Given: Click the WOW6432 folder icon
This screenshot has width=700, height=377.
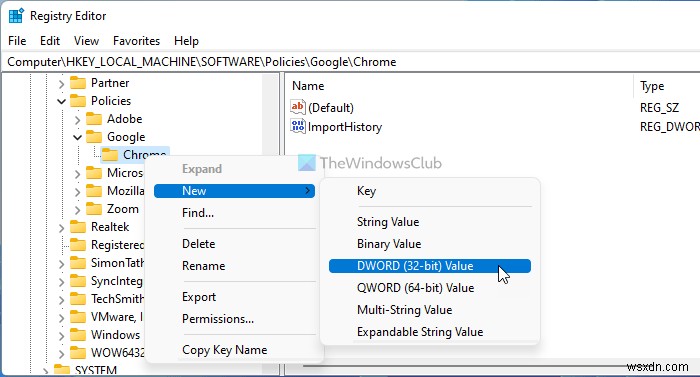Looking at the screenshot, I should point(78,353).
